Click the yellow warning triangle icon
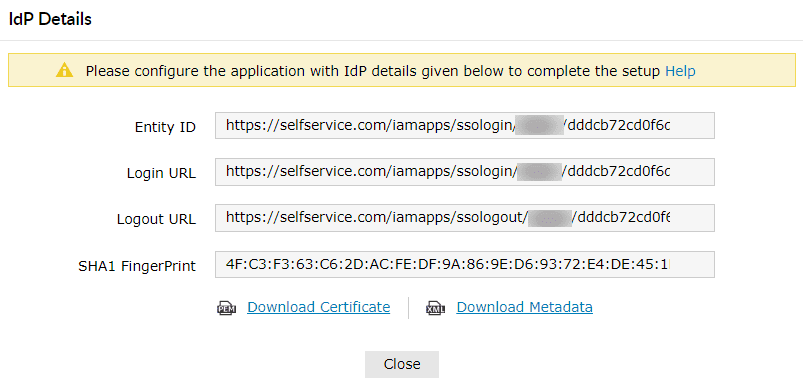803x385 pixels. [x=65, y=70]
